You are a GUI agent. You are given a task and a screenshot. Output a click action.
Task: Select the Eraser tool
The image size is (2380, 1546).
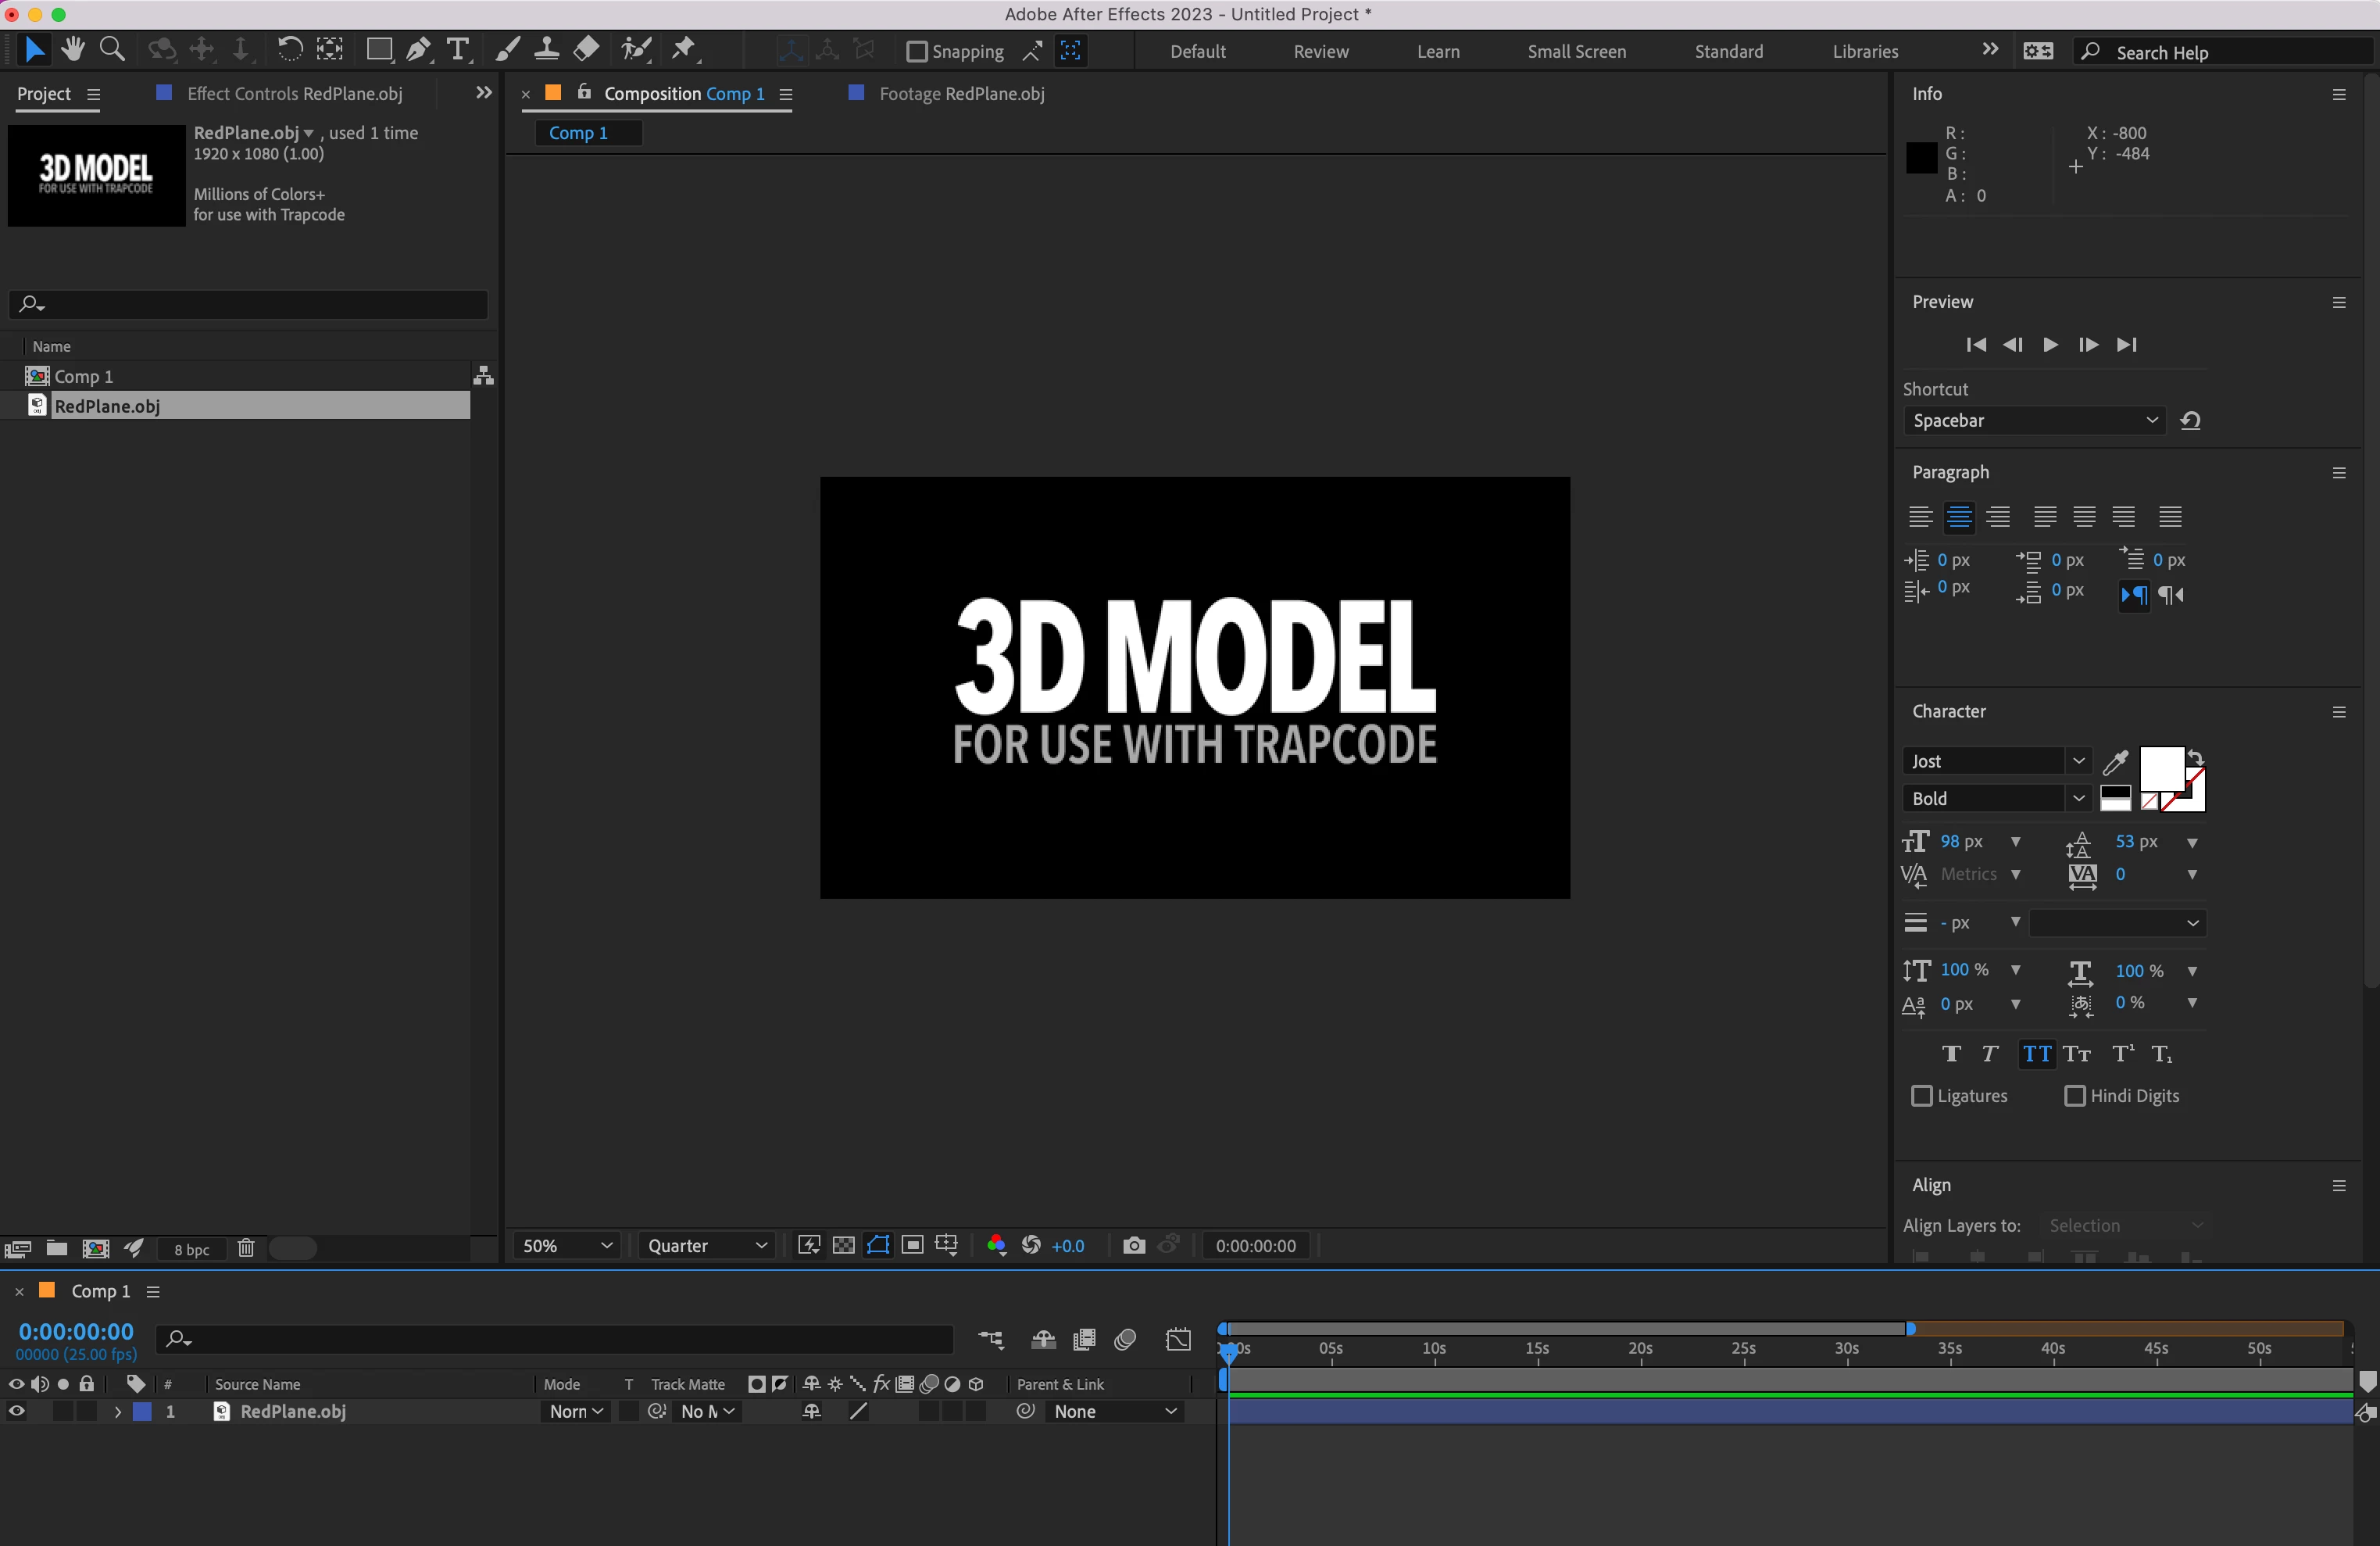tap(587, 49)
